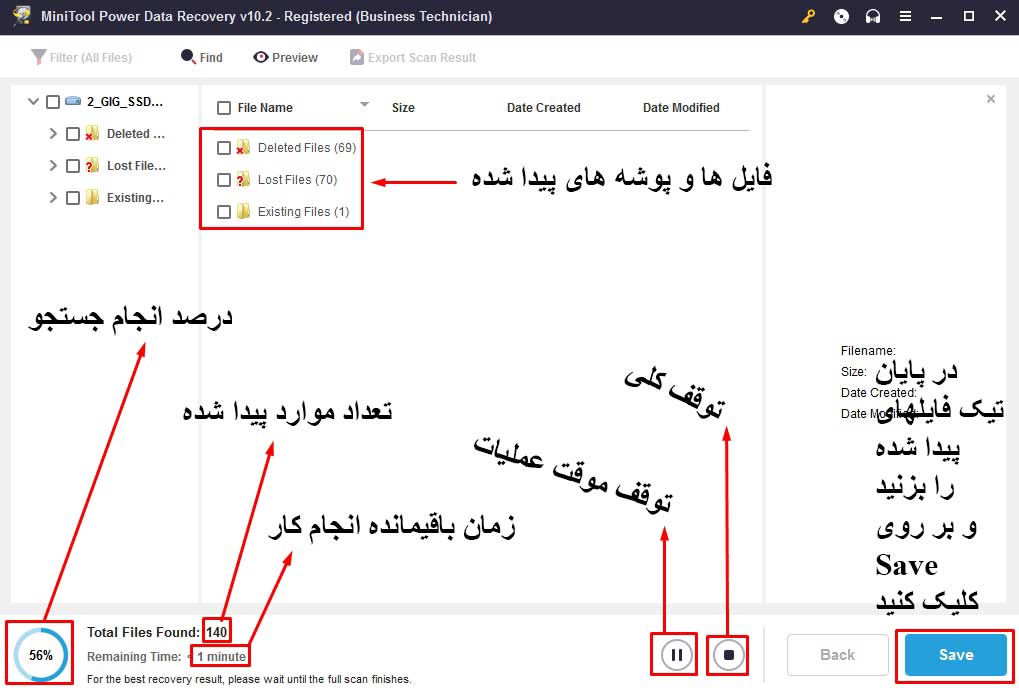Image resolution: width=1019 pixels, height=692 pixels.
Task: Click the Preview eye icon
Action: tap(261, 57)
